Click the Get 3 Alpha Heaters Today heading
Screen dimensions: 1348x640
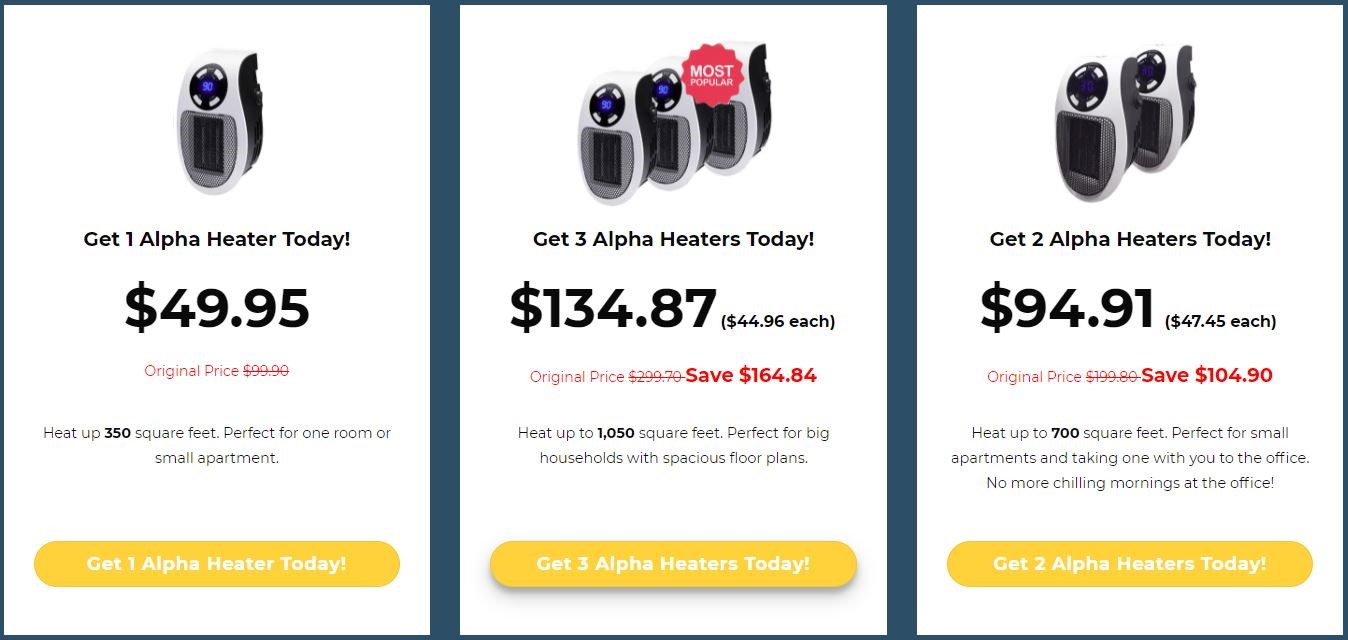point(673,240)
